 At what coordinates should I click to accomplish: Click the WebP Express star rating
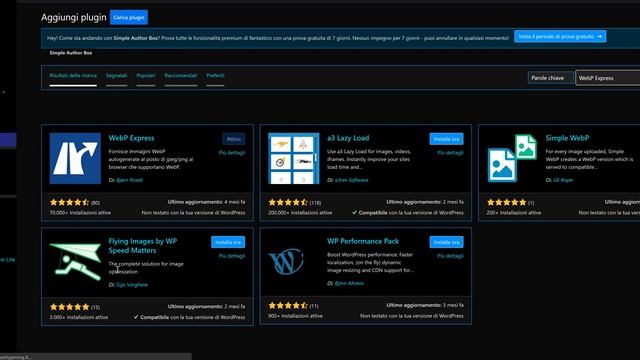[x=69, y=202]
